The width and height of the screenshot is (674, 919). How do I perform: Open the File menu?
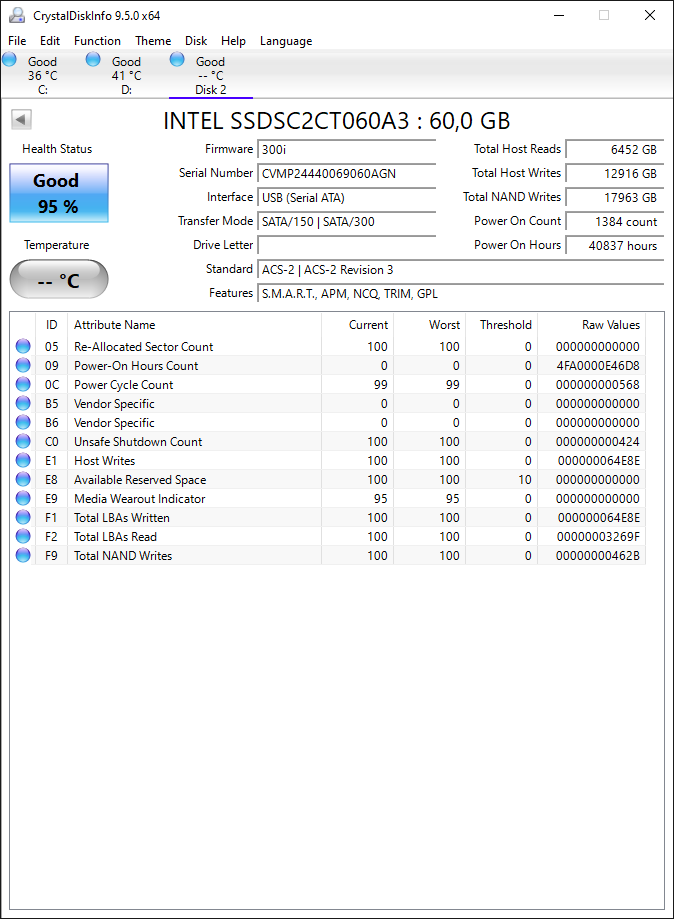[x=17, y=40]
